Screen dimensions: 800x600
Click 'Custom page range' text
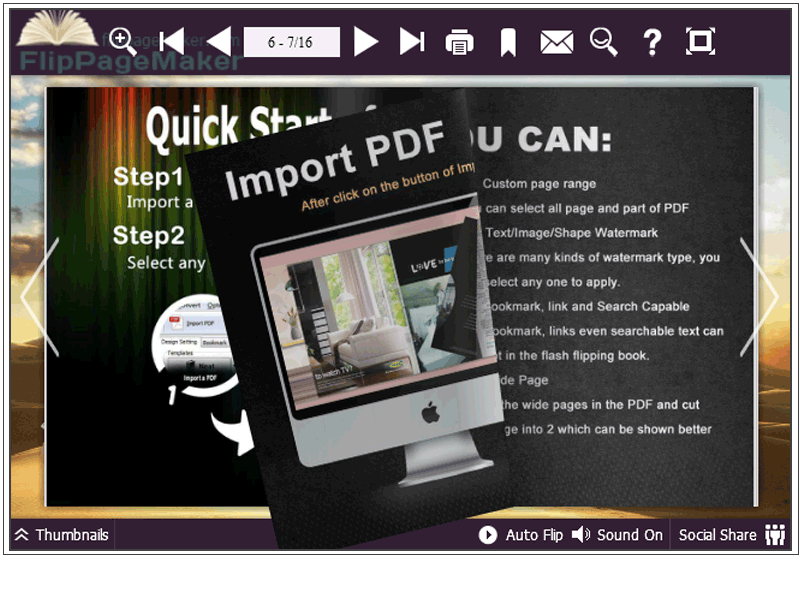(x=539, y=184)
